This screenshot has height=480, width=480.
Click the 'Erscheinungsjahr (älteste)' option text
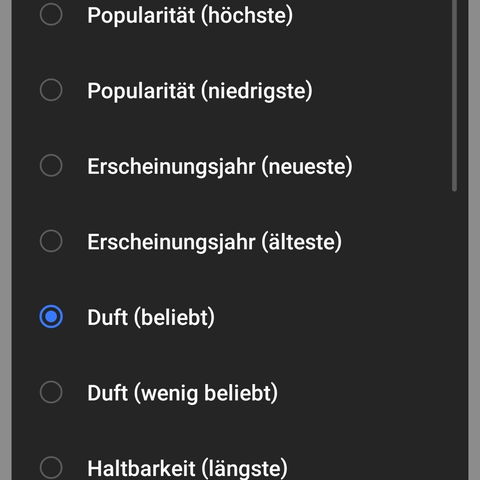coord(214,242)
